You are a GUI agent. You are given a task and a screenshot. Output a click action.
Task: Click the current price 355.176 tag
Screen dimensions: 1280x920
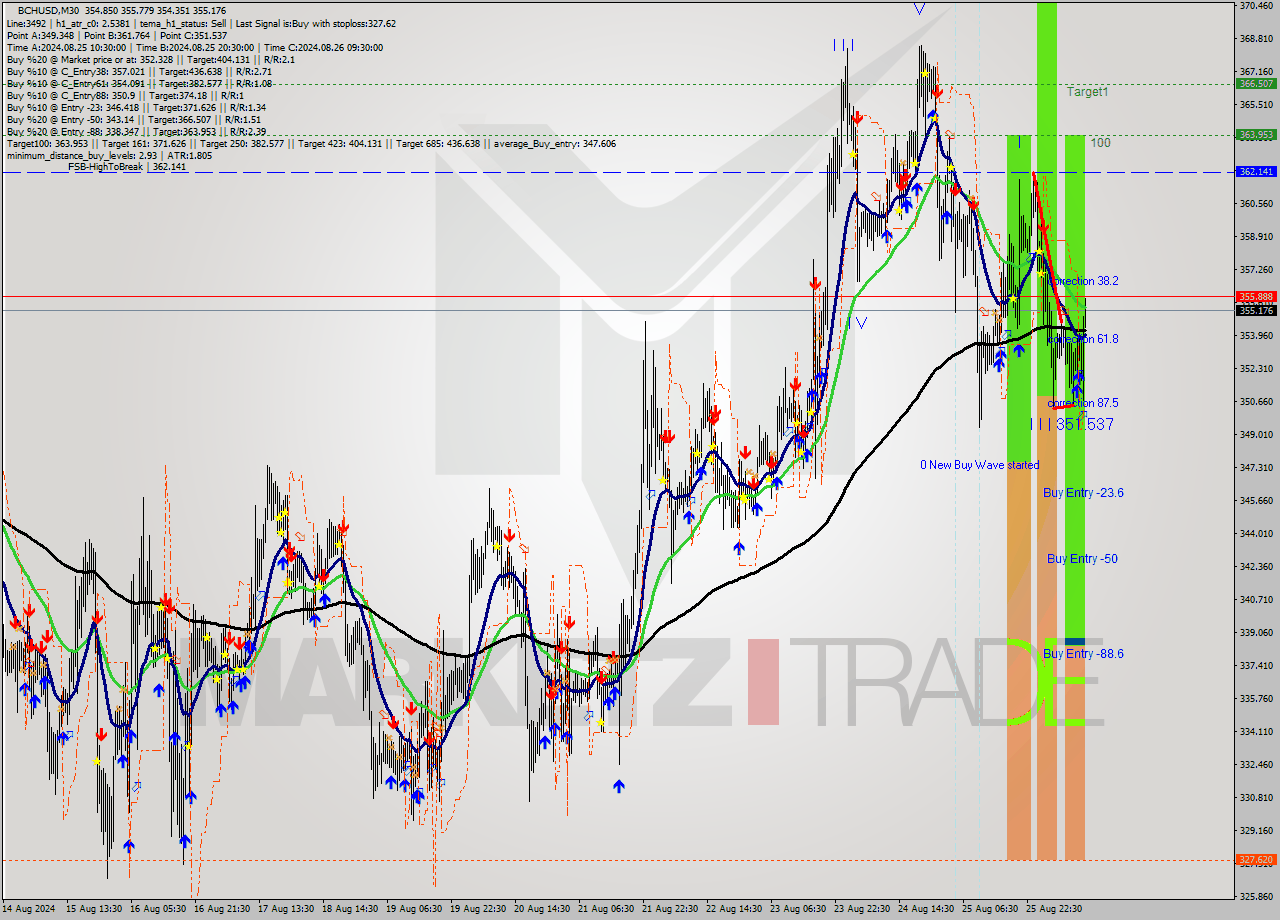coord(1256,310)
